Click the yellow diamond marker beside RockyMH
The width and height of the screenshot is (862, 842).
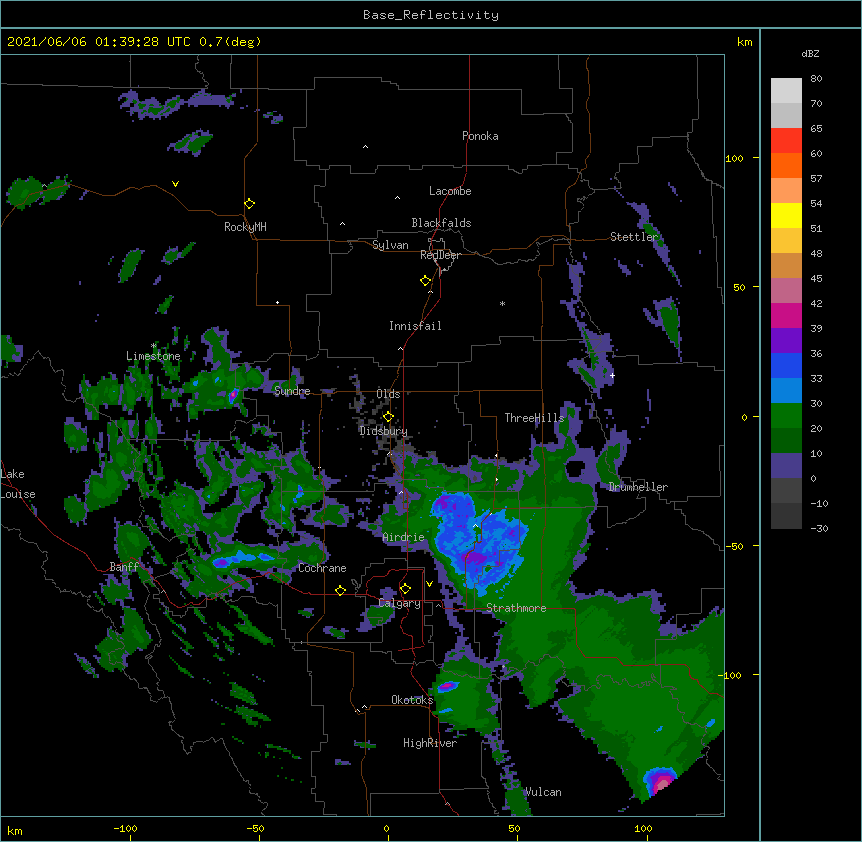(249, 203)
